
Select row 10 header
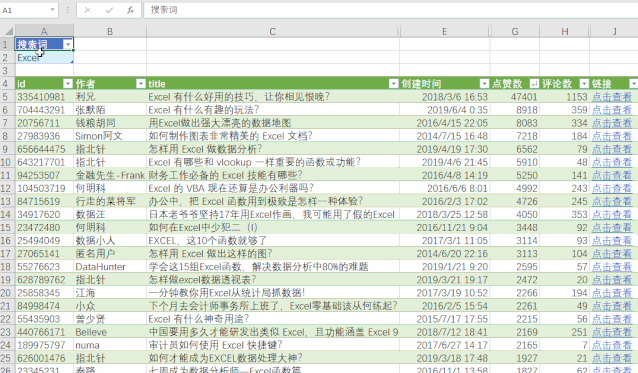tap(6, 162)
